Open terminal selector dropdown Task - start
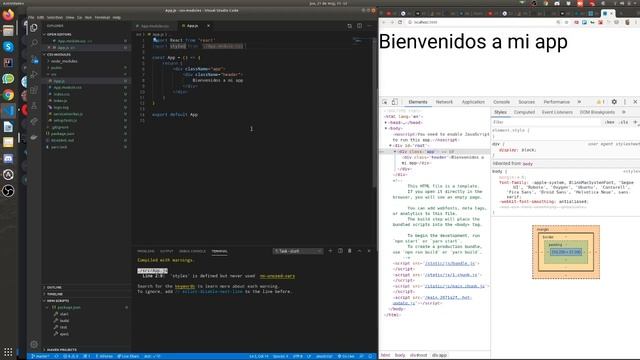The height and width of the screenshot is (360, 640). 298,251
